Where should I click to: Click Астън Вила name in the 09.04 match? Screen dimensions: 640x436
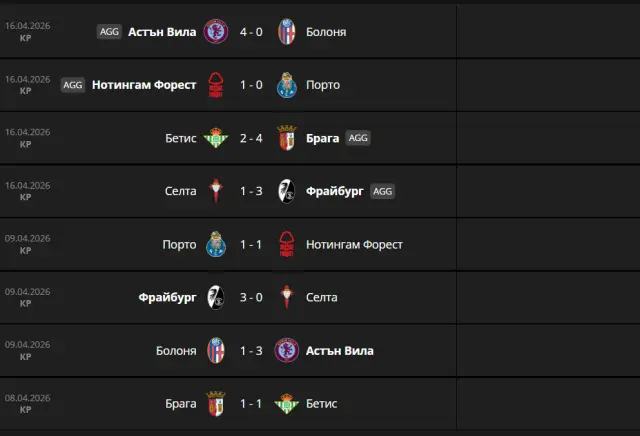[341, 350]
